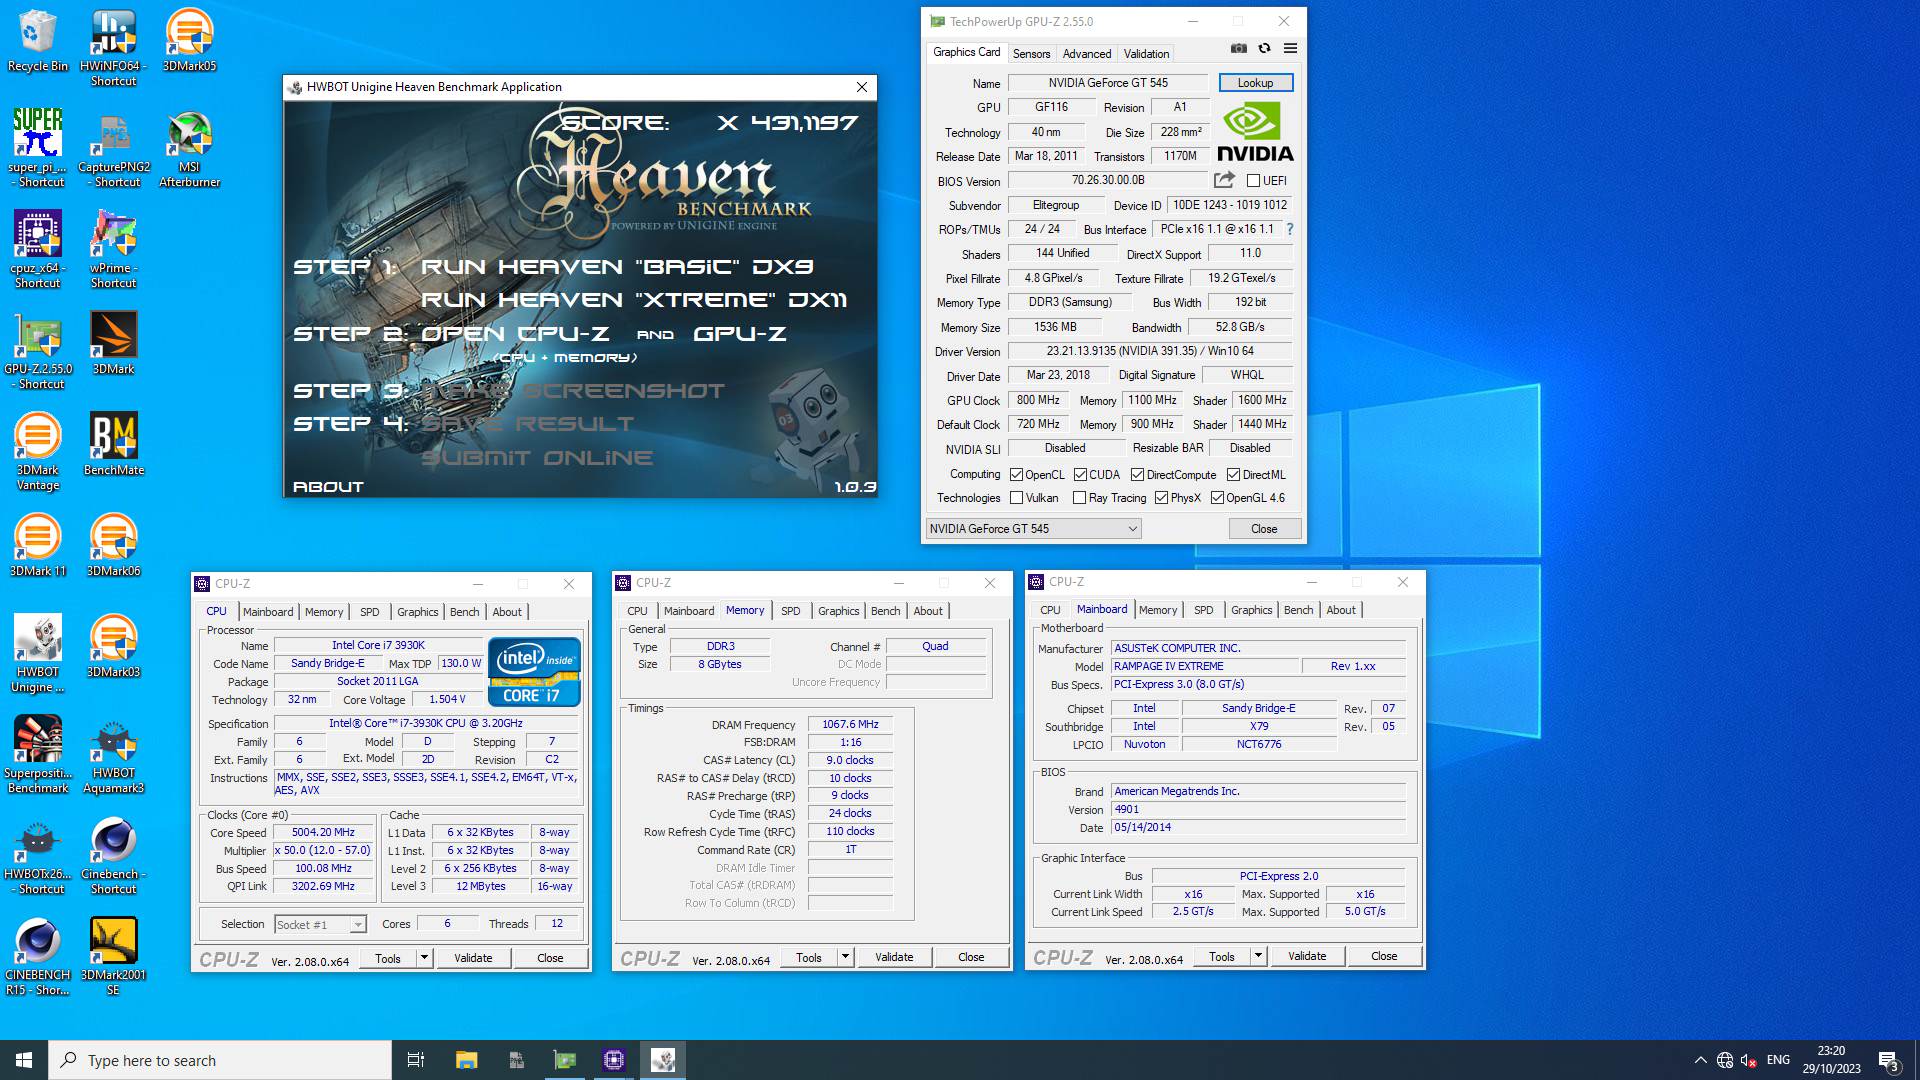Toggle CUDA checkbox

click(1080, 475)
